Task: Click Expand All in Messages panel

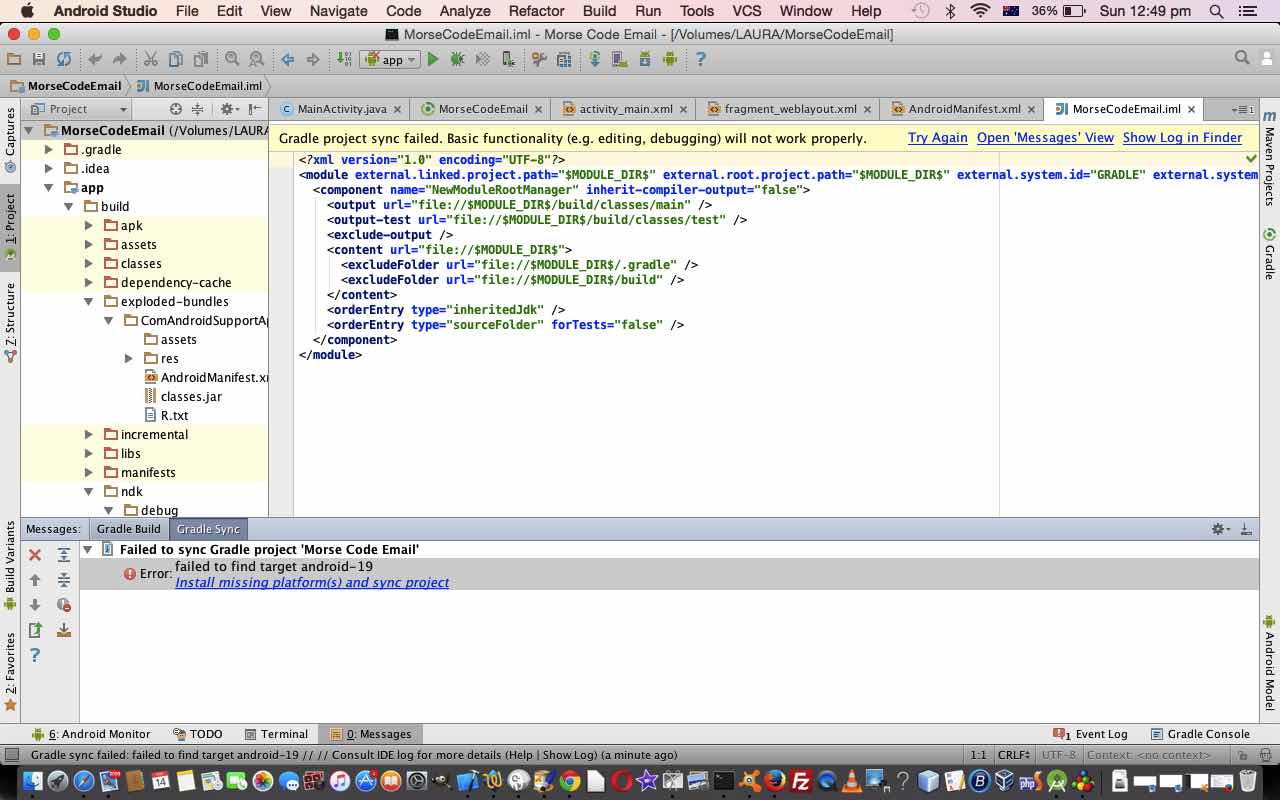Action: pos(64,555)
